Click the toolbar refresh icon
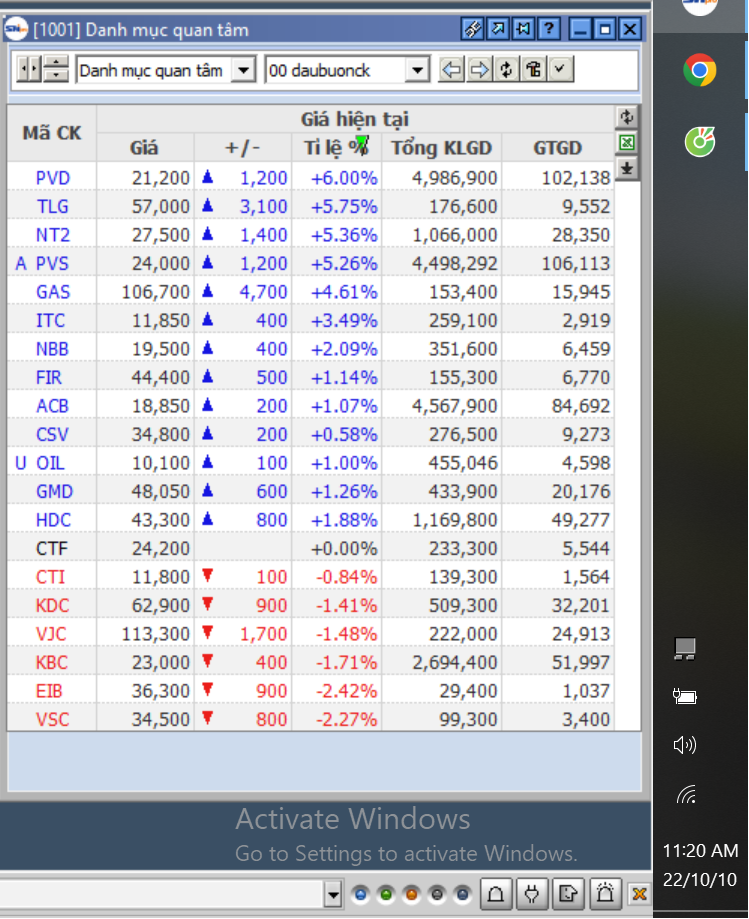 coord(506,70)
